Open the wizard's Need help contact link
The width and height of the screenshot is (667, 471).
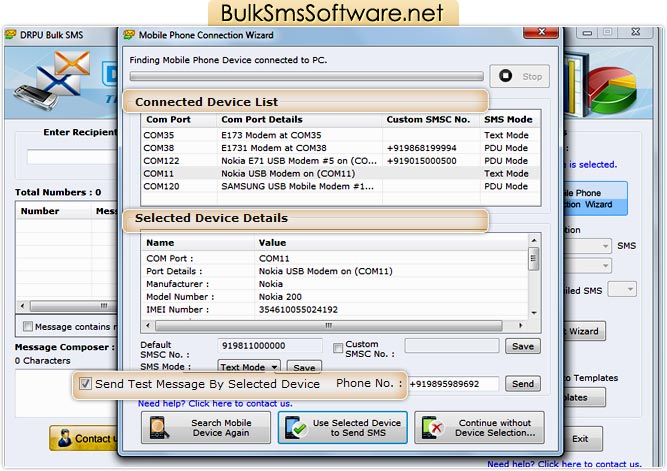click(215, 403)
